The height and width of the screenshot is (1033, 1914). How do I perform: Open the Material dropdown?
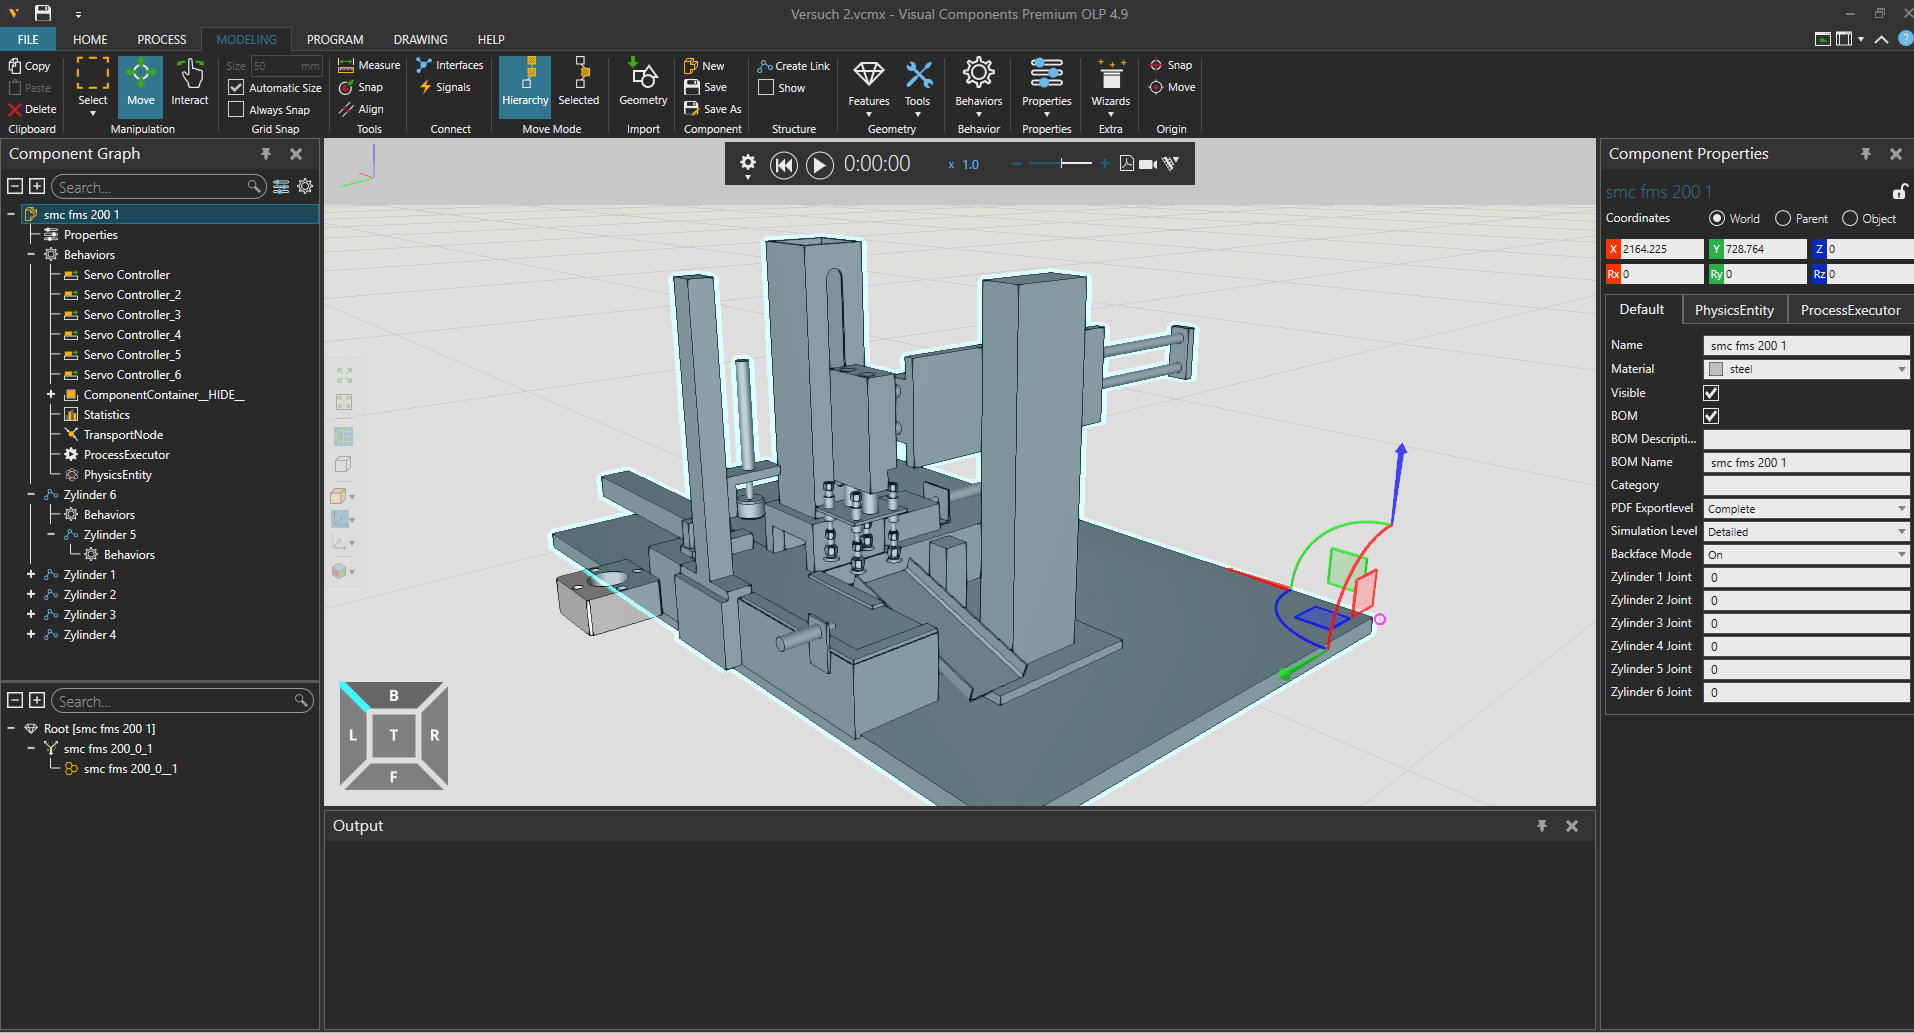coord(1805,370)
